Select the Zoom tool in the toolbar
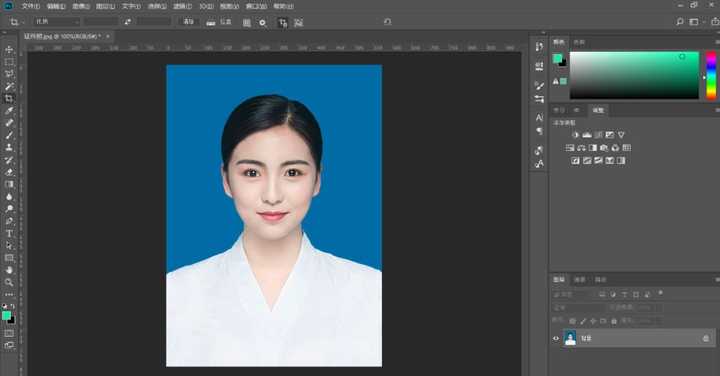 coord(9,282)
